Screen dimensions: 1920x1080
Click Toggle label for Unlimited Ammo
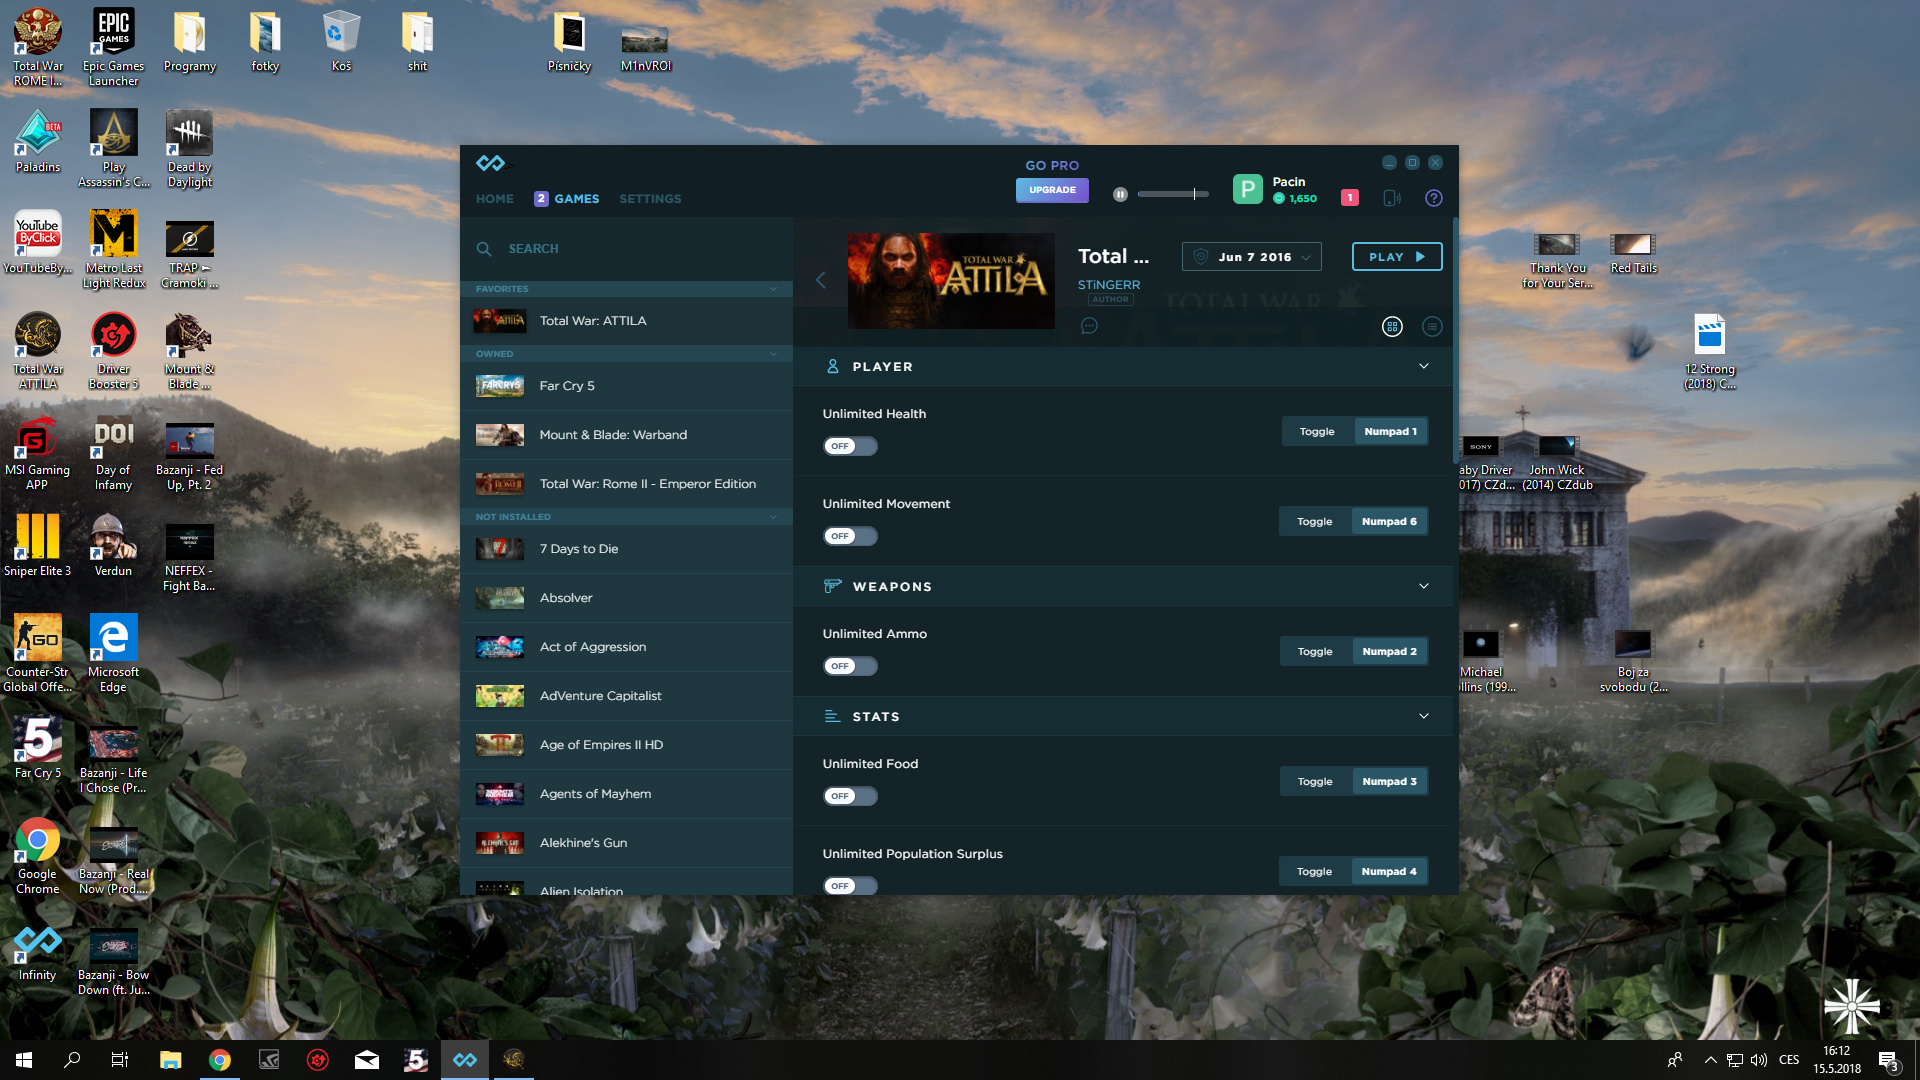[1315, 652]
